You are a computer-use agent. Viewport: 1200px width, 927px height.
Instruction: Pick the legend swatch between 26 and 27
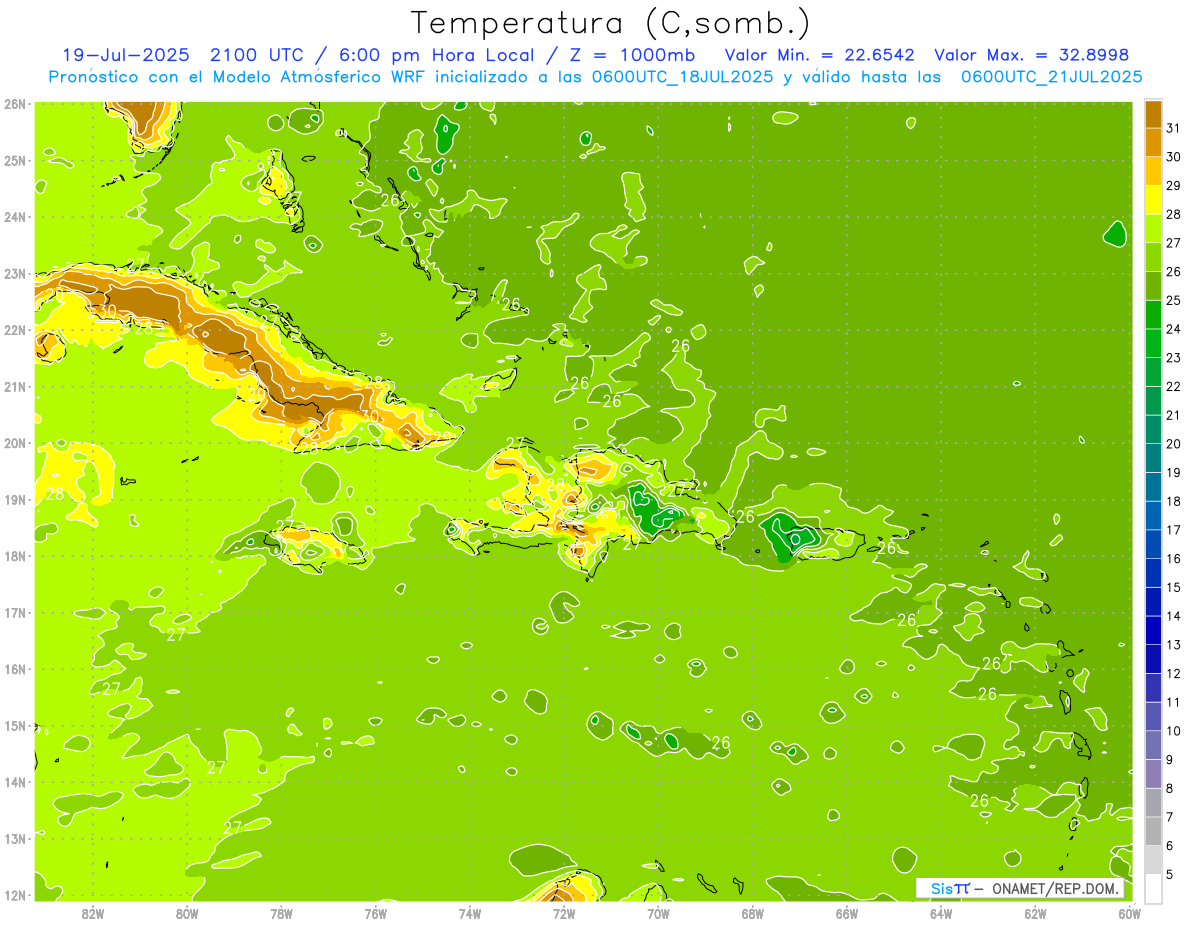(x=1153, y=257)
